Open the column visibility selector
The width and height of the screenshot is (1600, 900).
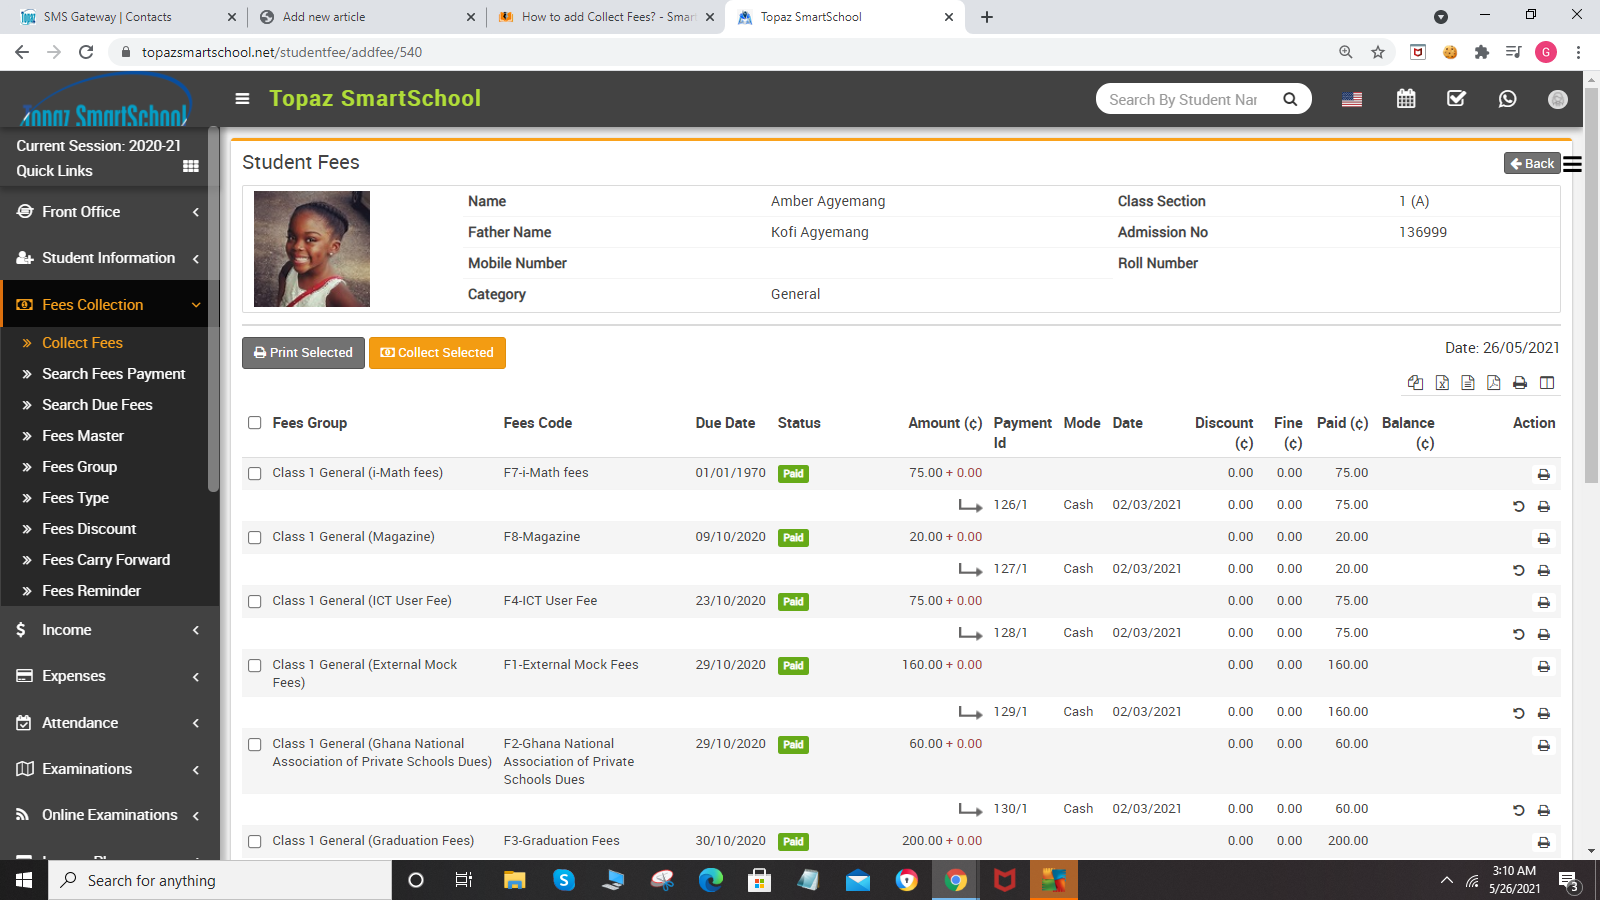[x=1547, y=383]
